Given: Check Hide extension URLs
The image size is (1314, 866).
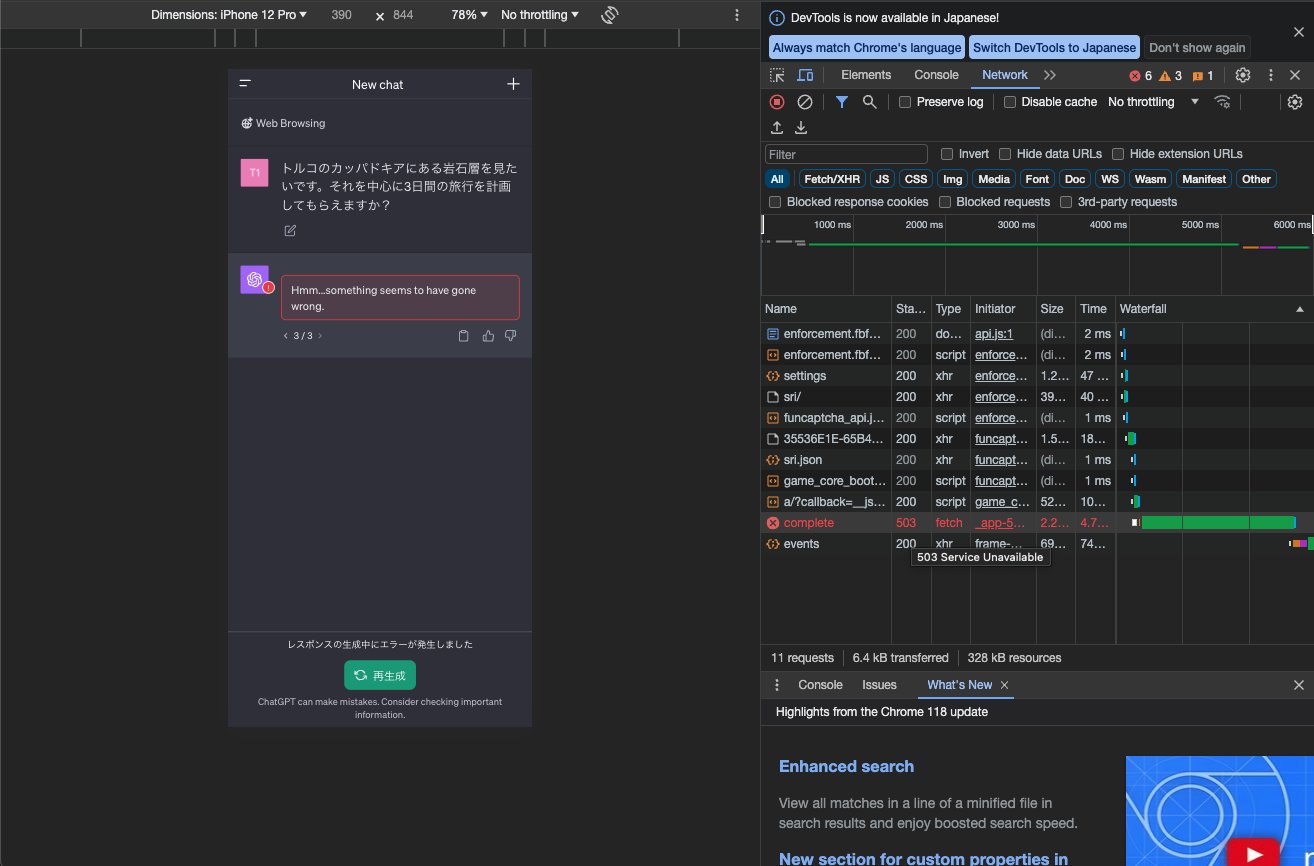Looking at the screenshot, I should [x=1118, y=154].
